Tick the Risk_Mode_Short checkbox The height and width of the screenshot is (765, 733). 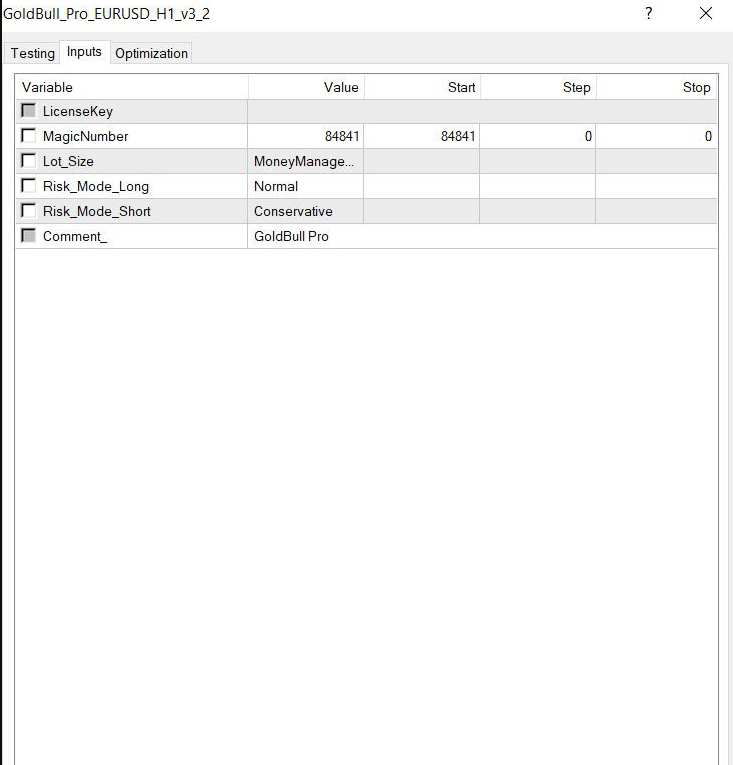pyautogui.click(x=28, y=211)
